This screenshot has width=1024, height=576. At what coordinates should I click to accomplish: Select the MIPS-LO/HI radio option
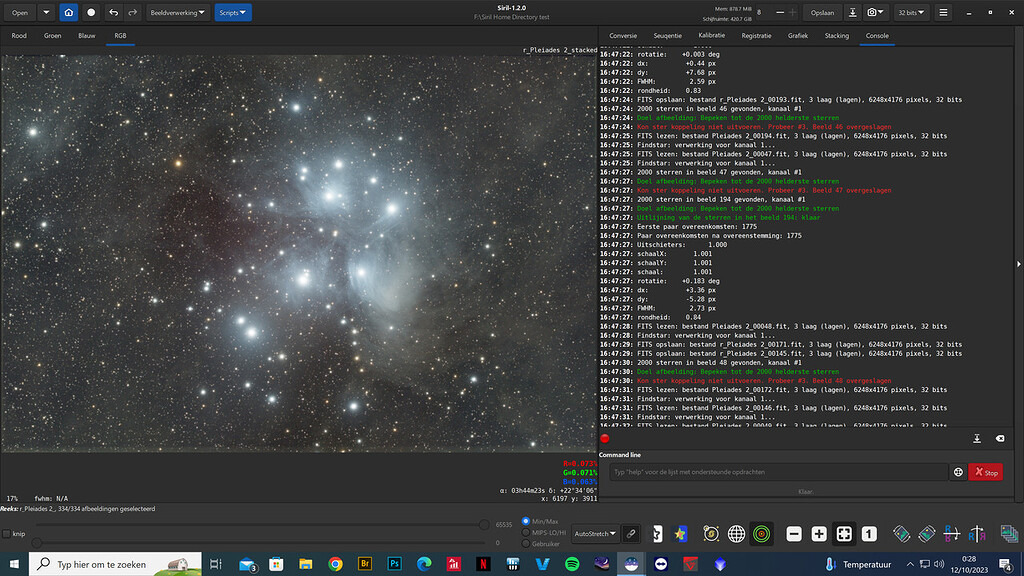[526, 533]
